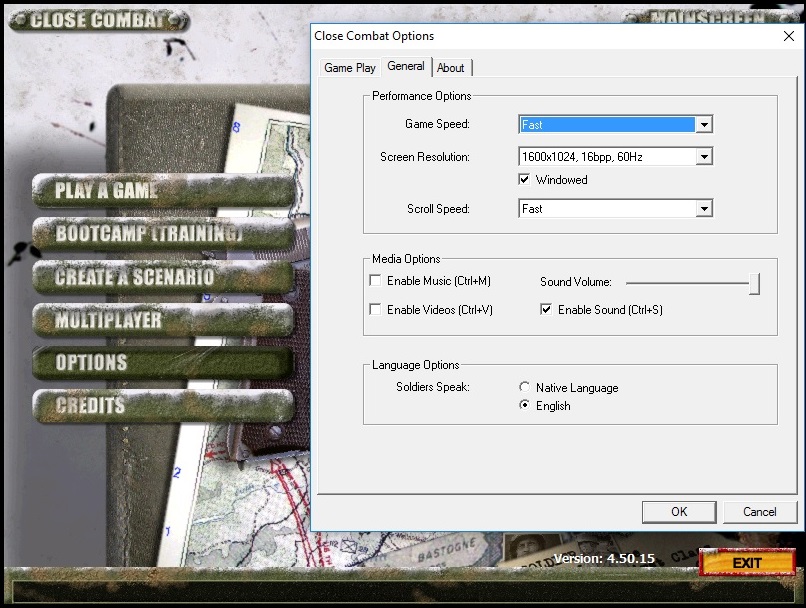This screenshot has width=806, height=608.
Task: Disable the Enable Sound checkbox
Action: pos(546,309)
